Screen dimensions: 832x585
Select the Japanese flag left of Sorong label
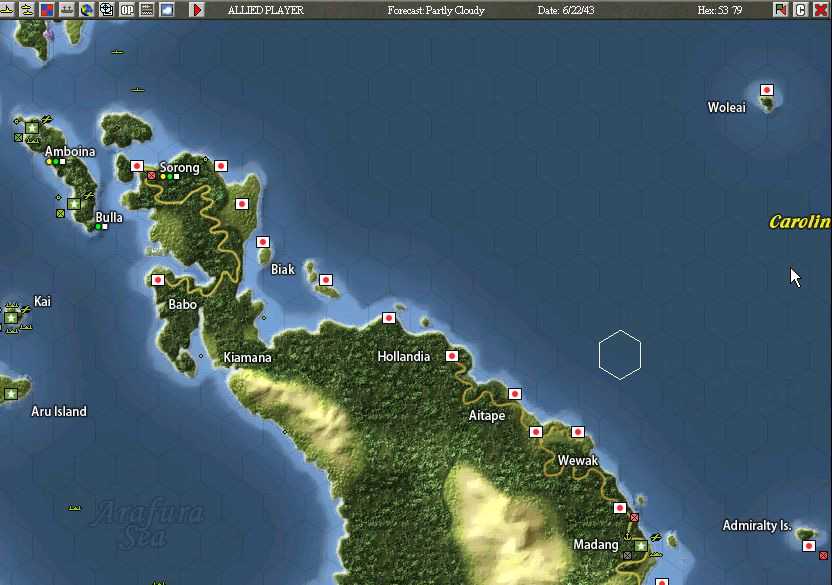click(137, 166)
